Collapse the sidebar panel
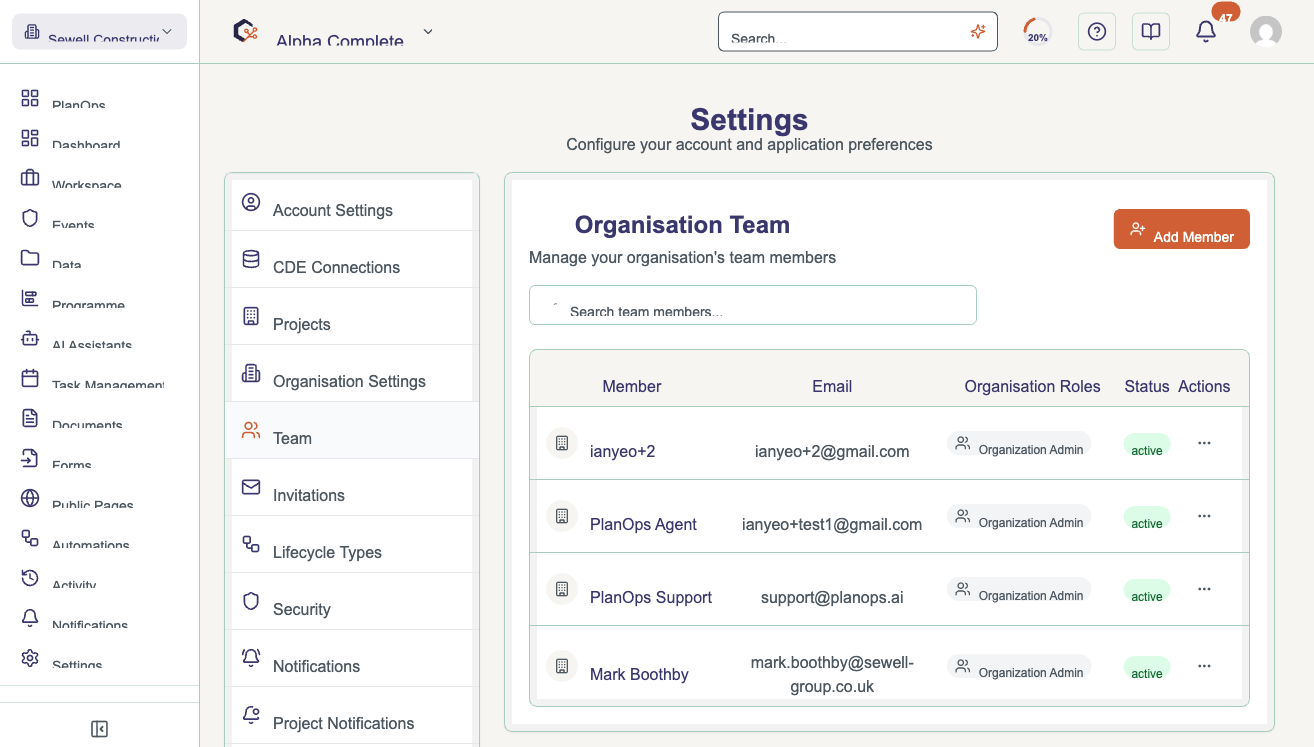Viewport: 1314px width, 747px height. [x=99, y=729]
